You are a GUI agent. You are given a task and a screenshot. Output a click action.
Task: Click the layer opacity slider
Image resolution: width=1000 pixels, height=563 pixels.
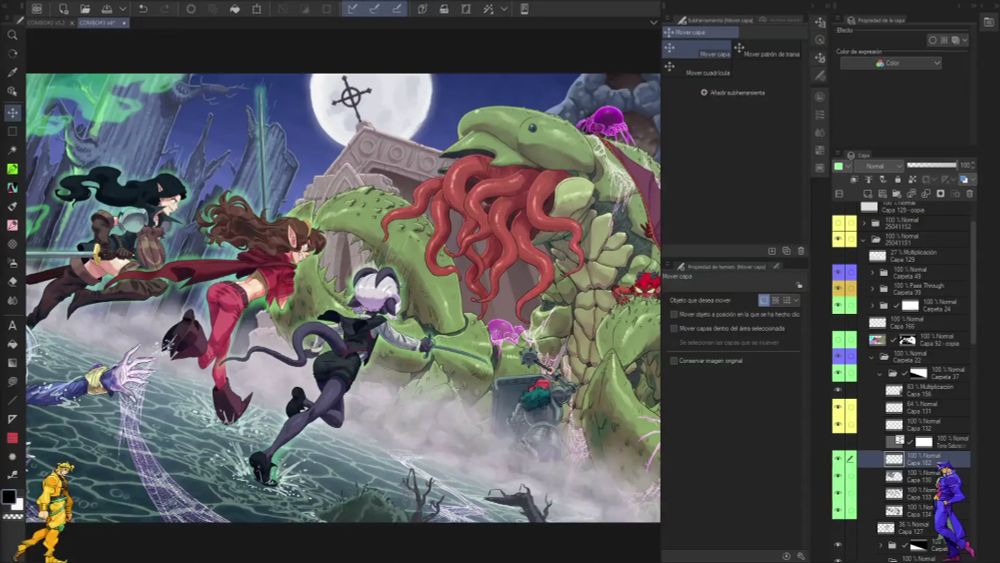click(x=930, y=165)
